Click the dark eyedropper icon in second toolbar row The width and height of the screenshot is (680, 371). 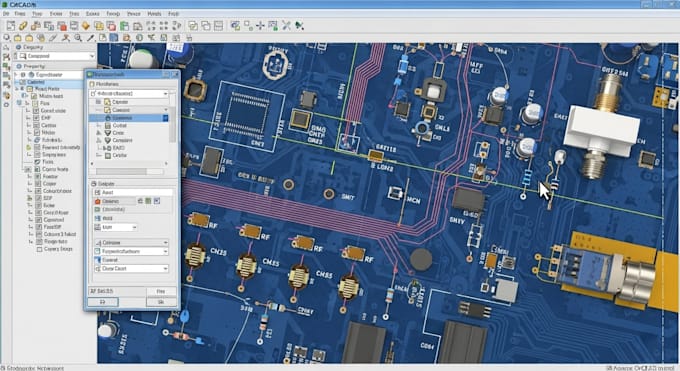point(90,38)
